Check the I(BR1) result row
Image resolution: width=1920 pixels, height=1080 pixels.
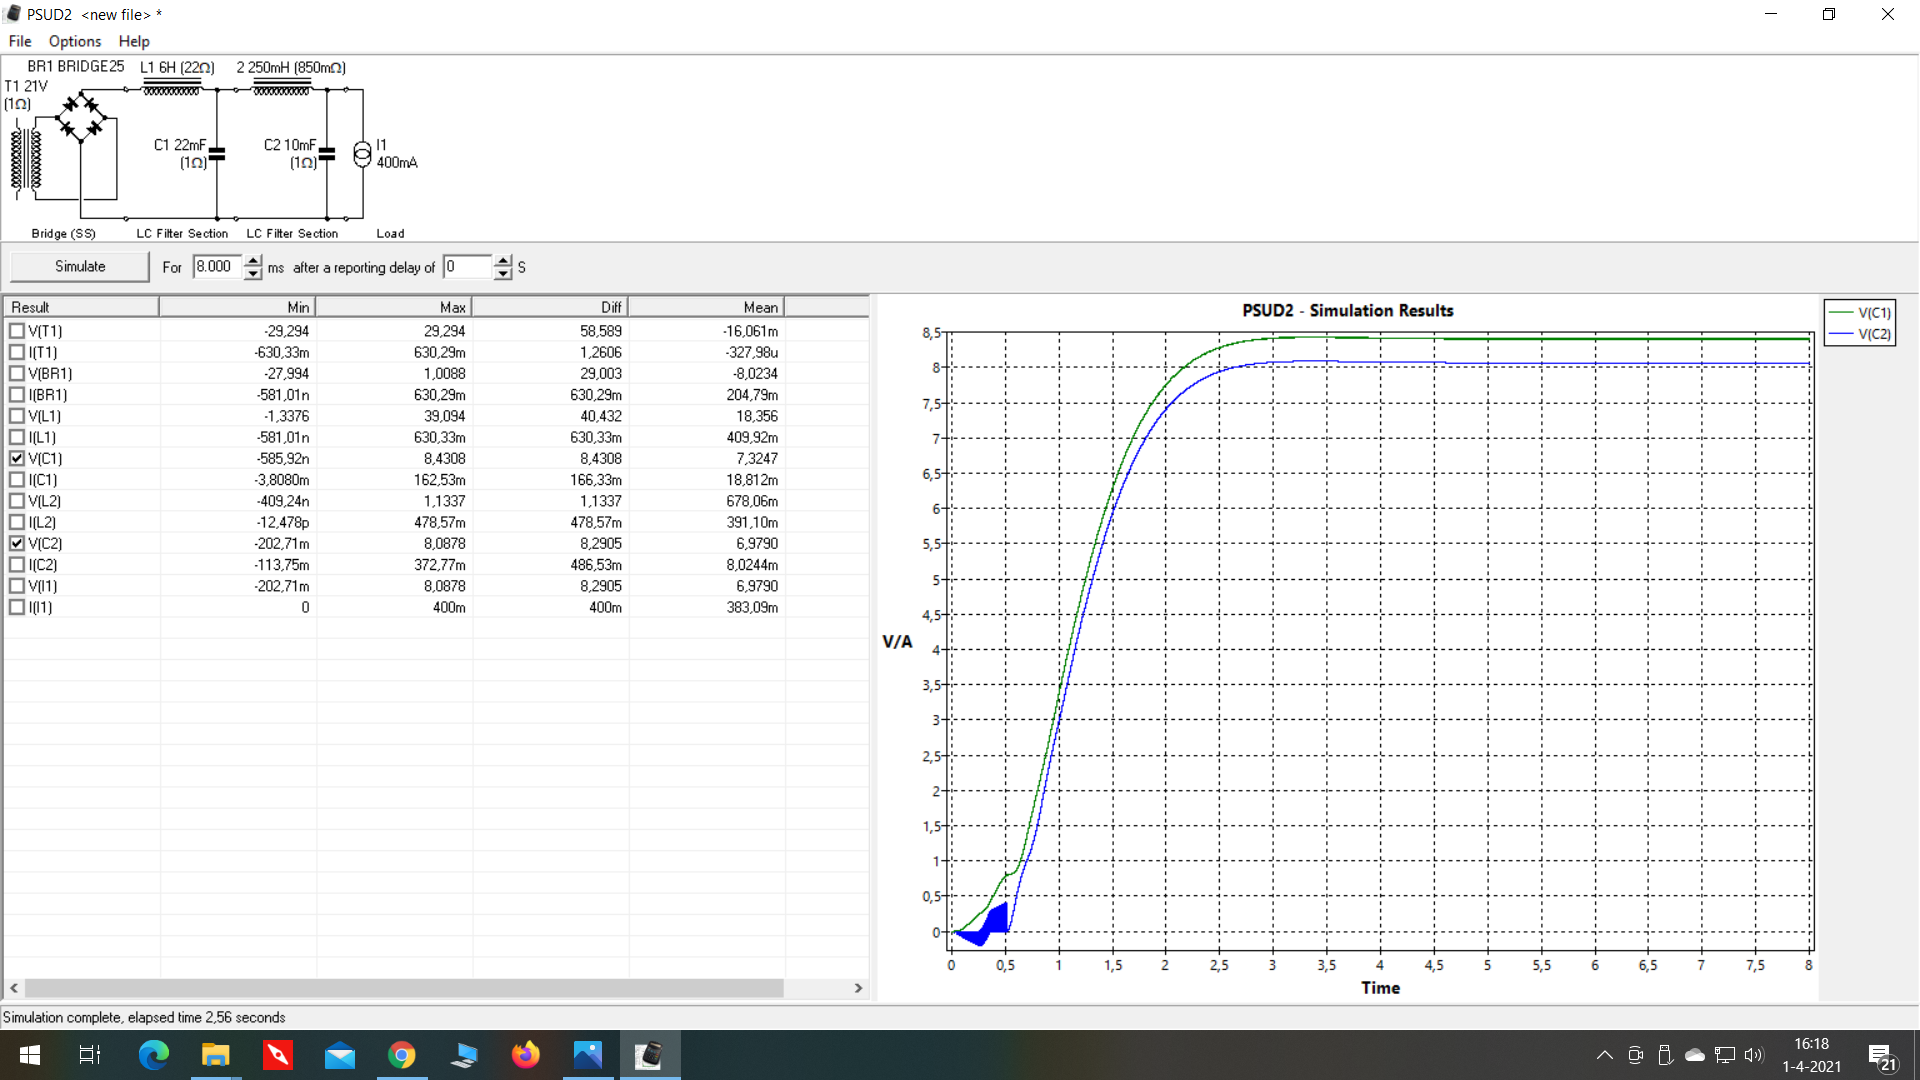(17, 395)
